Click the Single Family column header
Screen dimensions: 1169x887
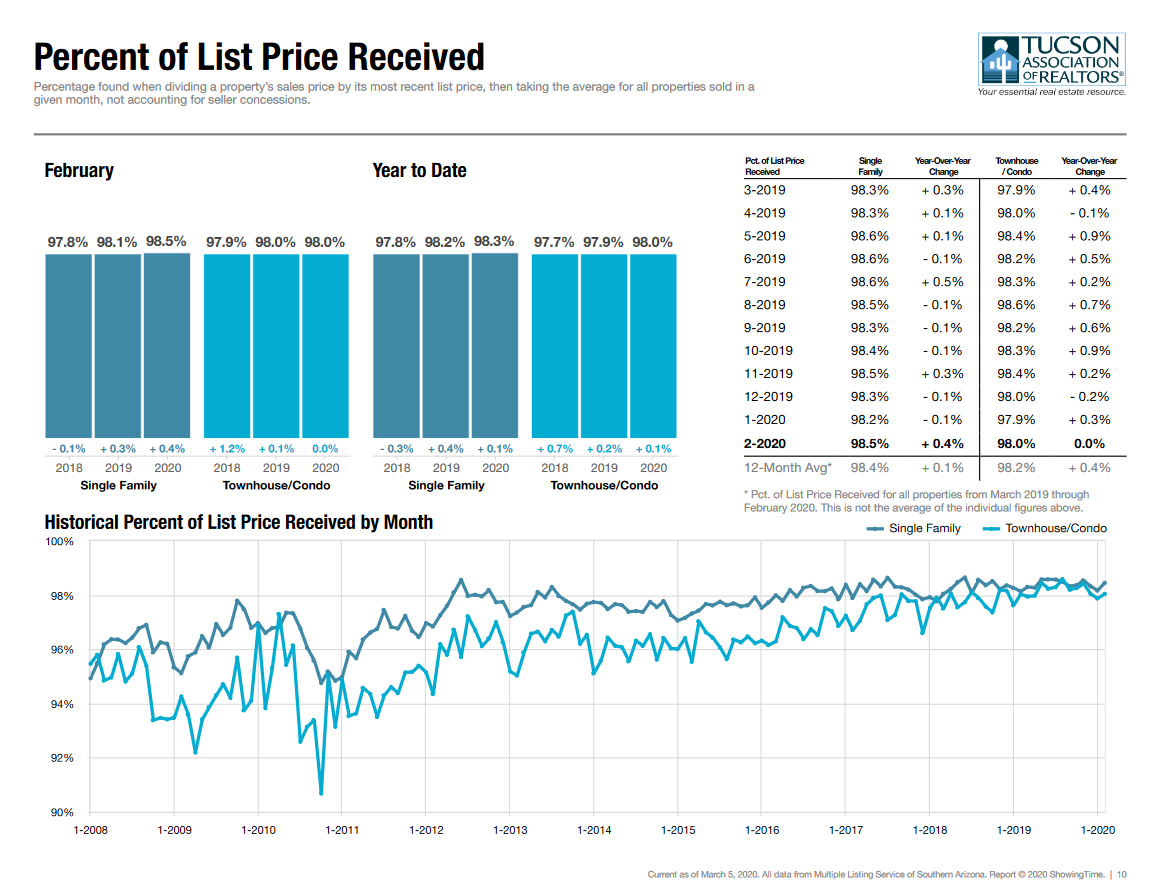click(870, 166)
